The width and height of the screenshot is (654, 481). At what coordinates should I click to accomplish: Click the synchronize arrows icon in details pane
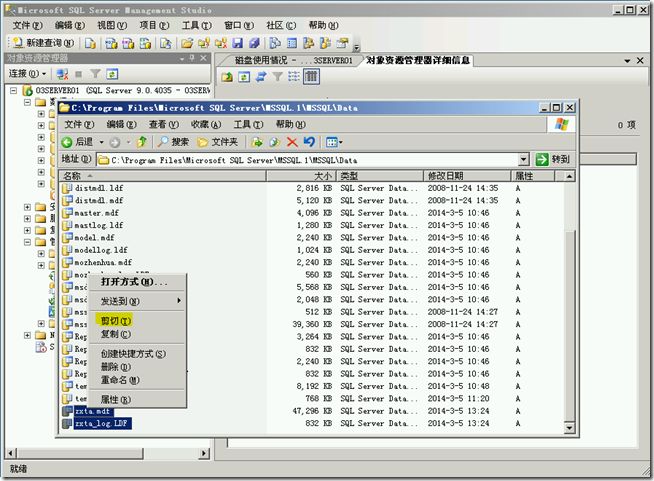(x=261, y=77)
